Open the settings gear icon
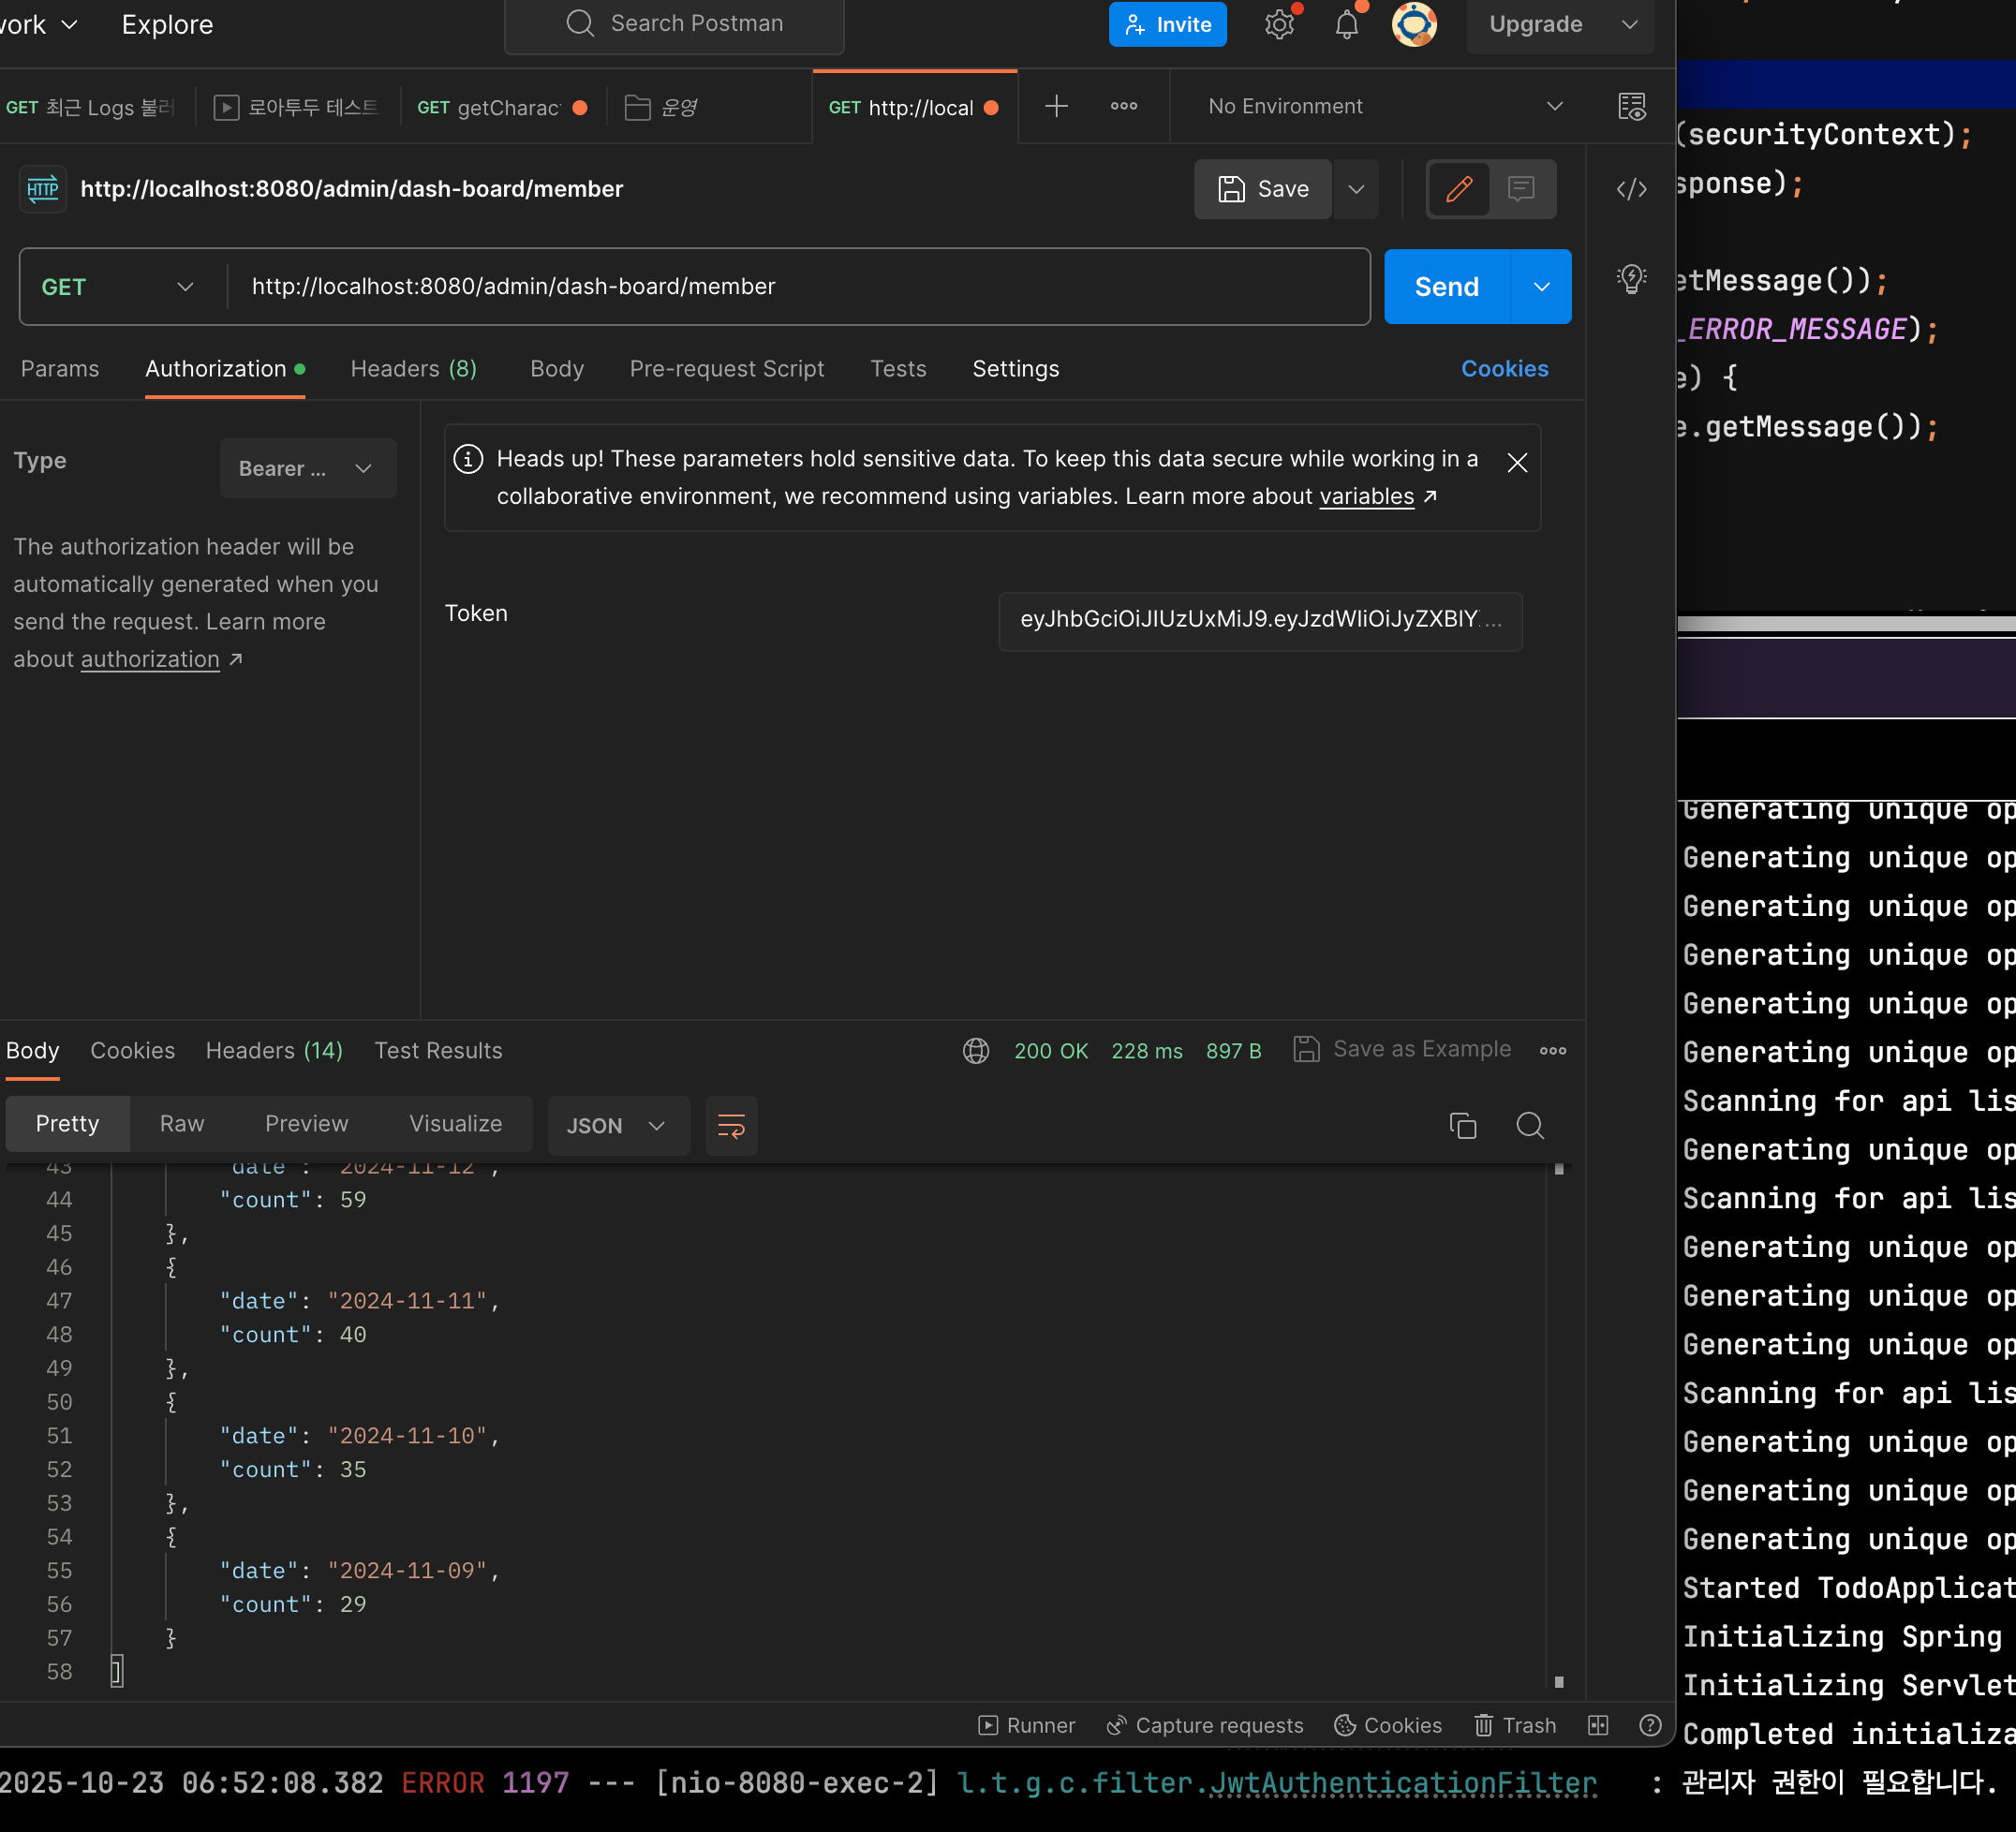The width and height of the screenshot is (2016, 1832). [1279, 25]
